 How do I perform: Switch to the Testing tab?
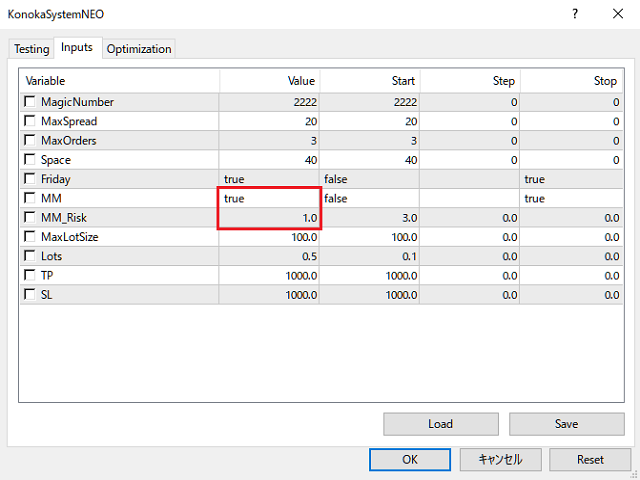coord(31,49)
